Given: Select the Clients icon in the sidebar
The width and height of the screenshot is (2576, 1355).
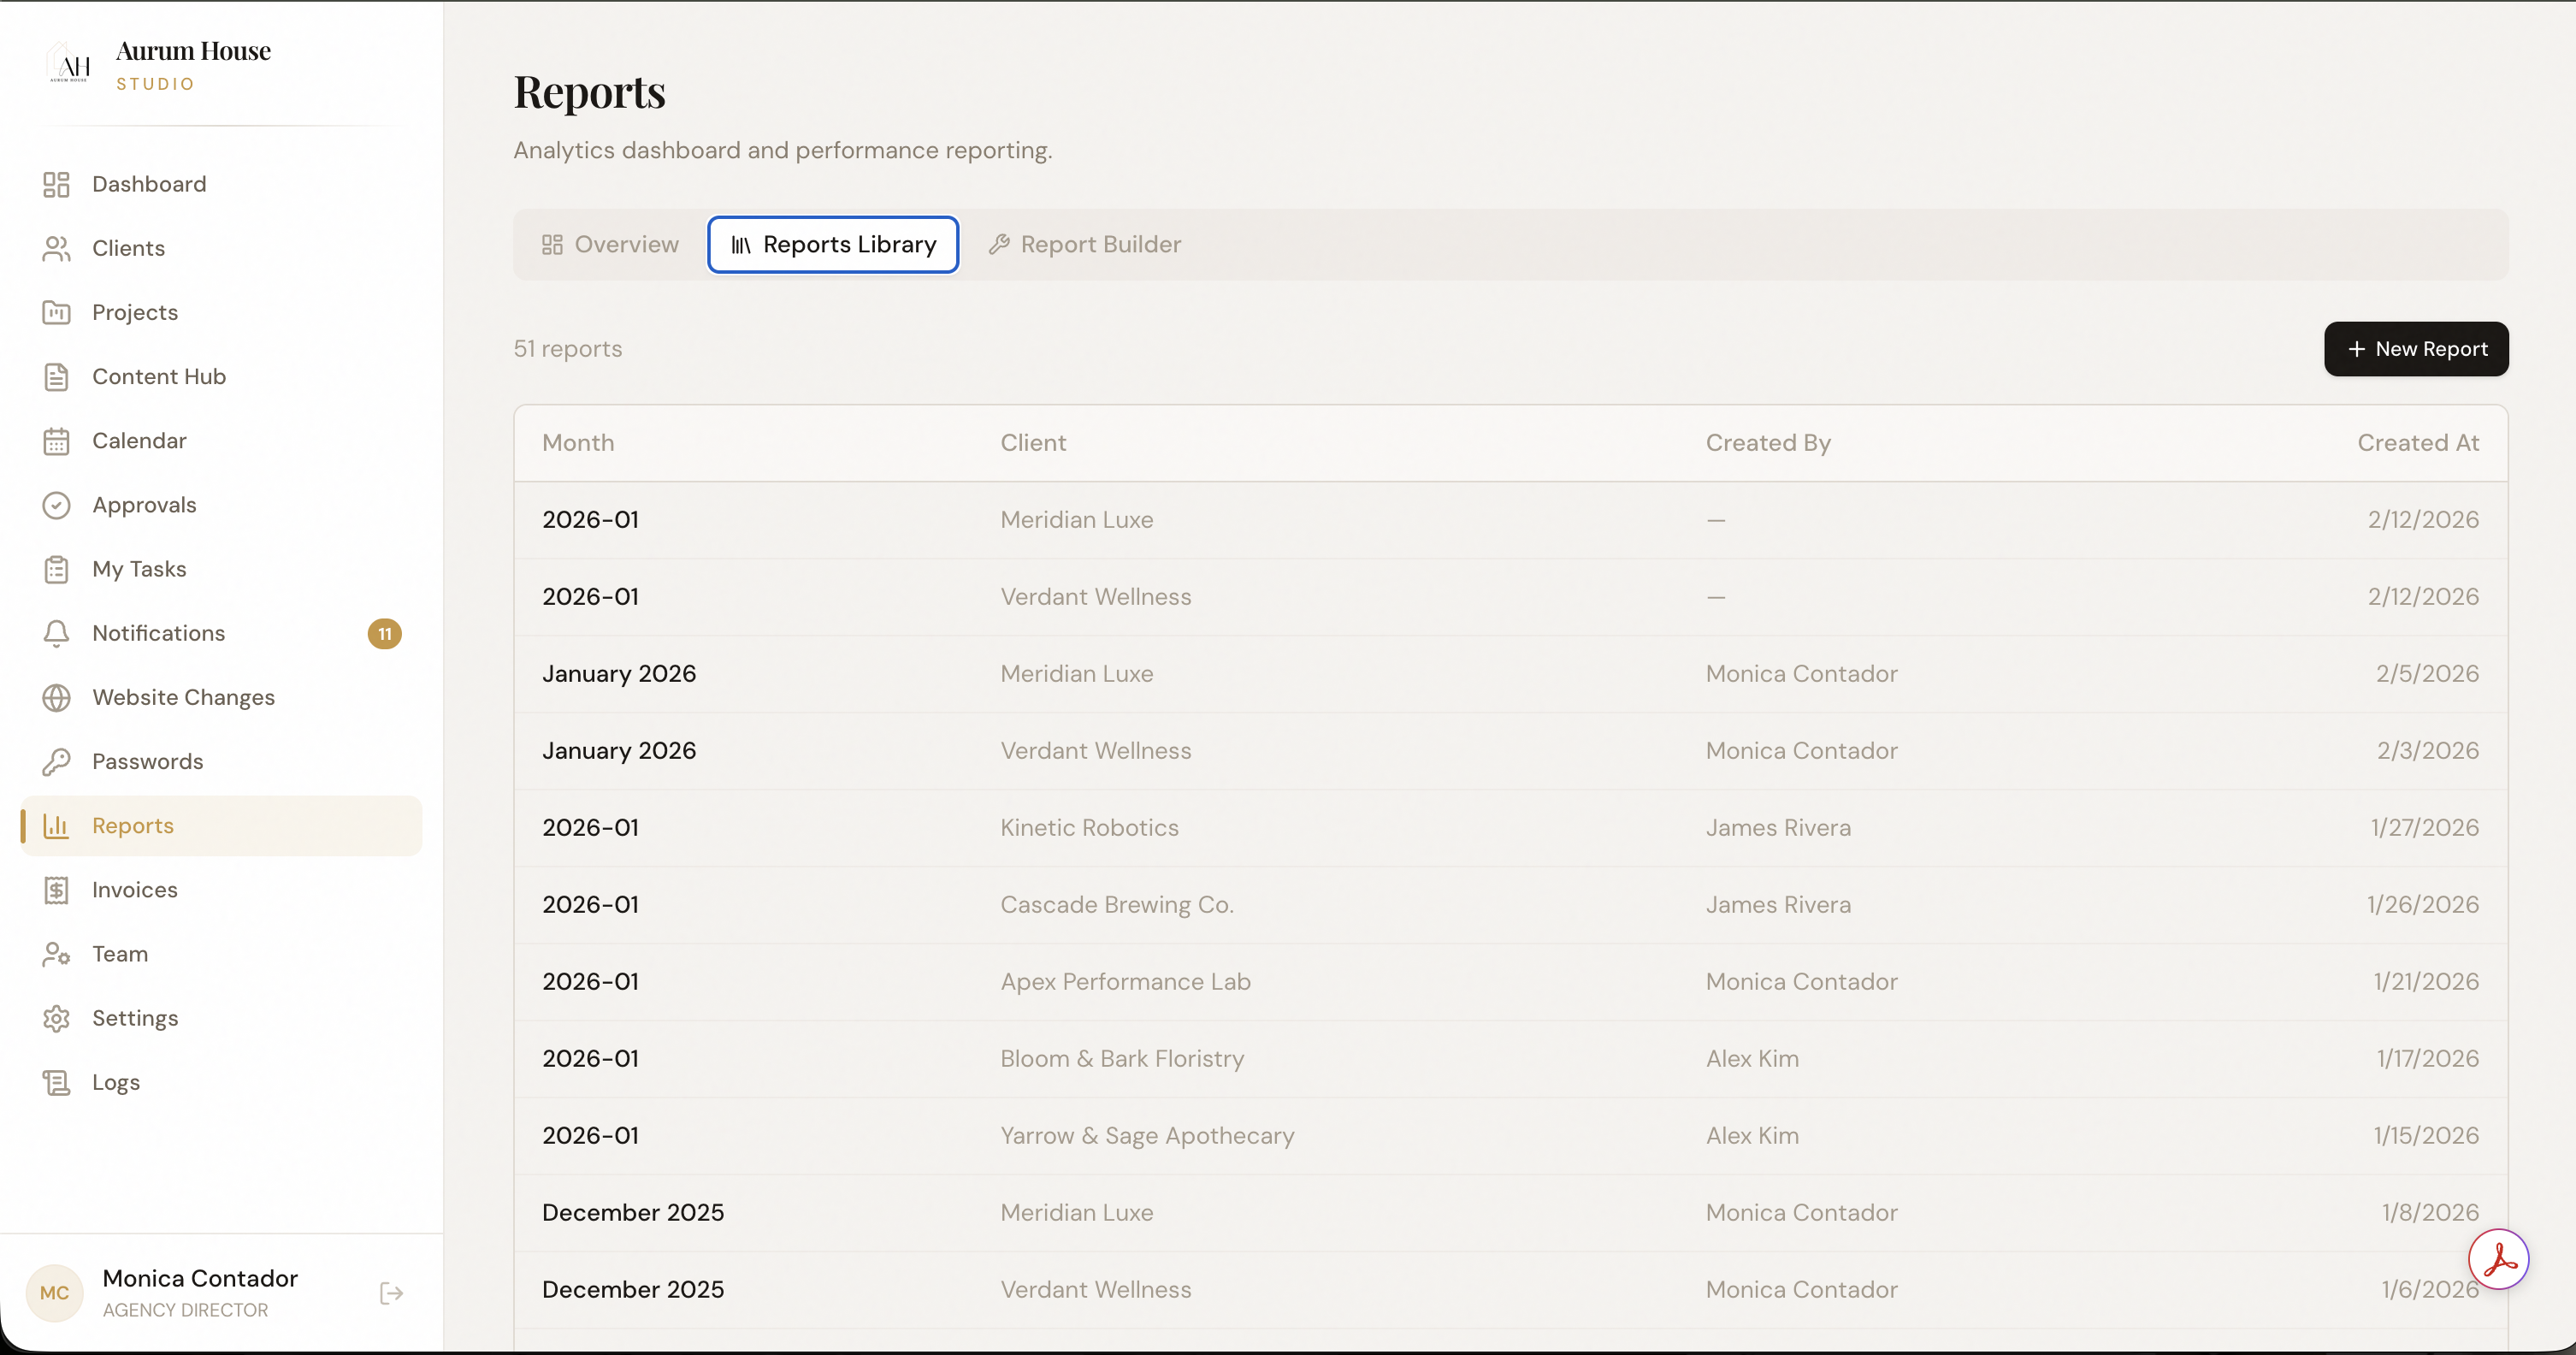Looking at the screenshot, I should pyautogui.click(x=57, y=248).
